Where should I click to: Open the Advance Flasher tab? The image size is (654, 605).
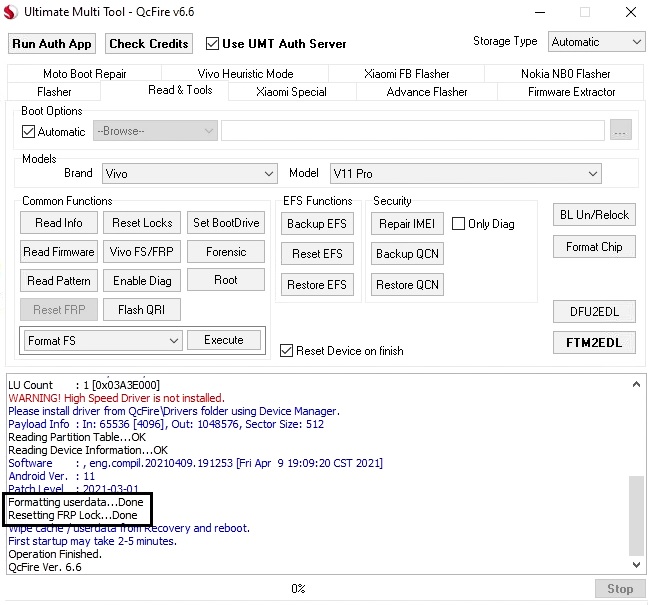[427, 92]
